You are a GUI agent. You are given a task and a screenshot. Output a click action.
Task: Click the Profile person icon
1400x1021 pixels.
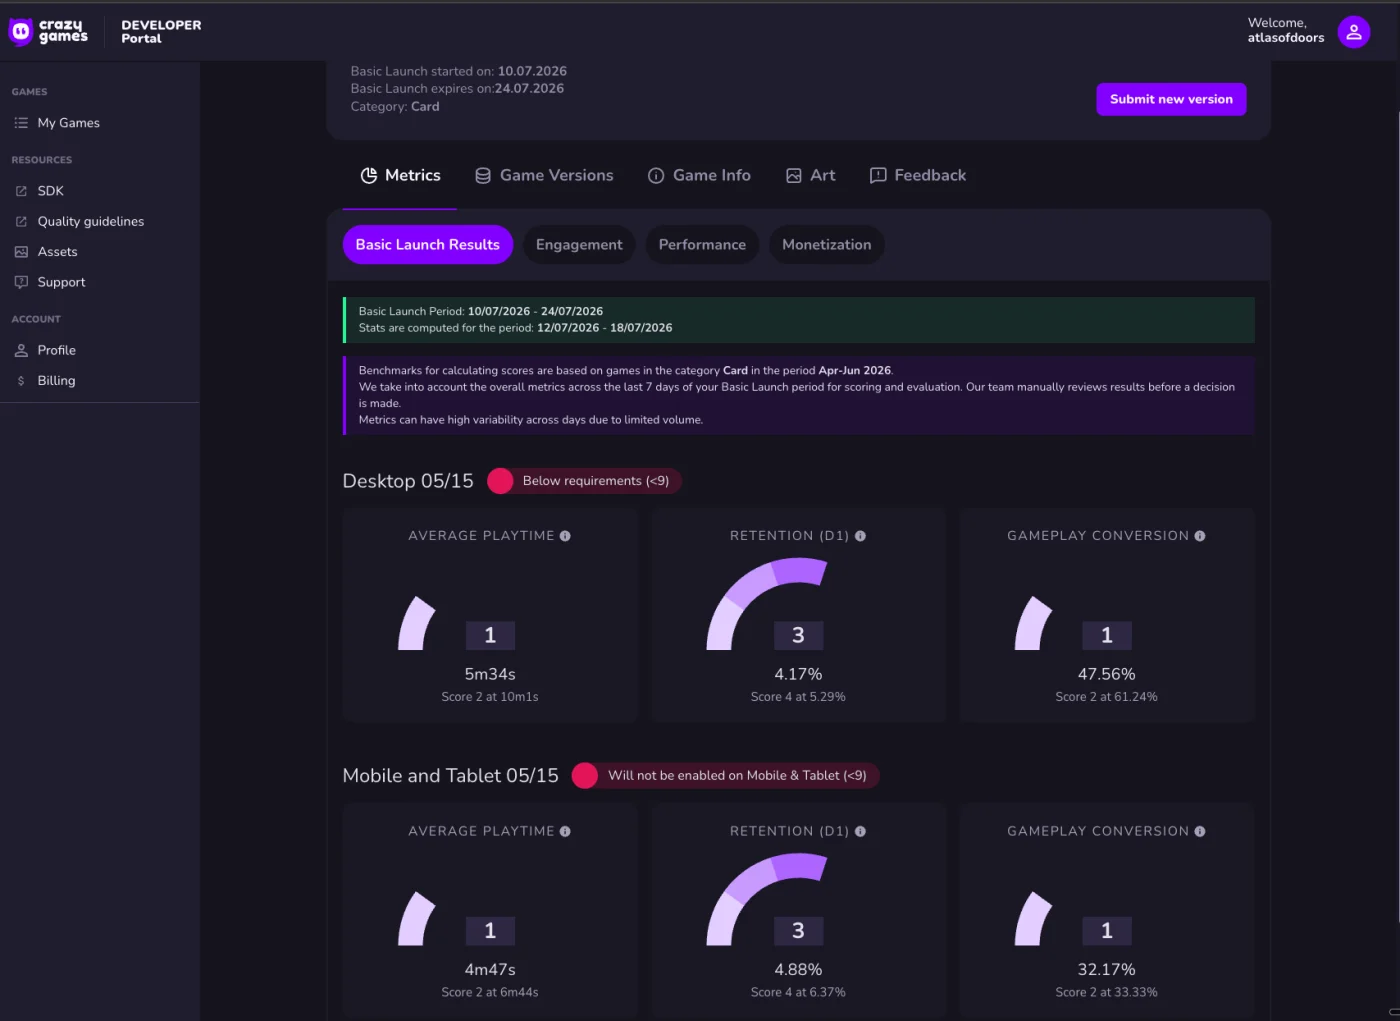point(21,351)
